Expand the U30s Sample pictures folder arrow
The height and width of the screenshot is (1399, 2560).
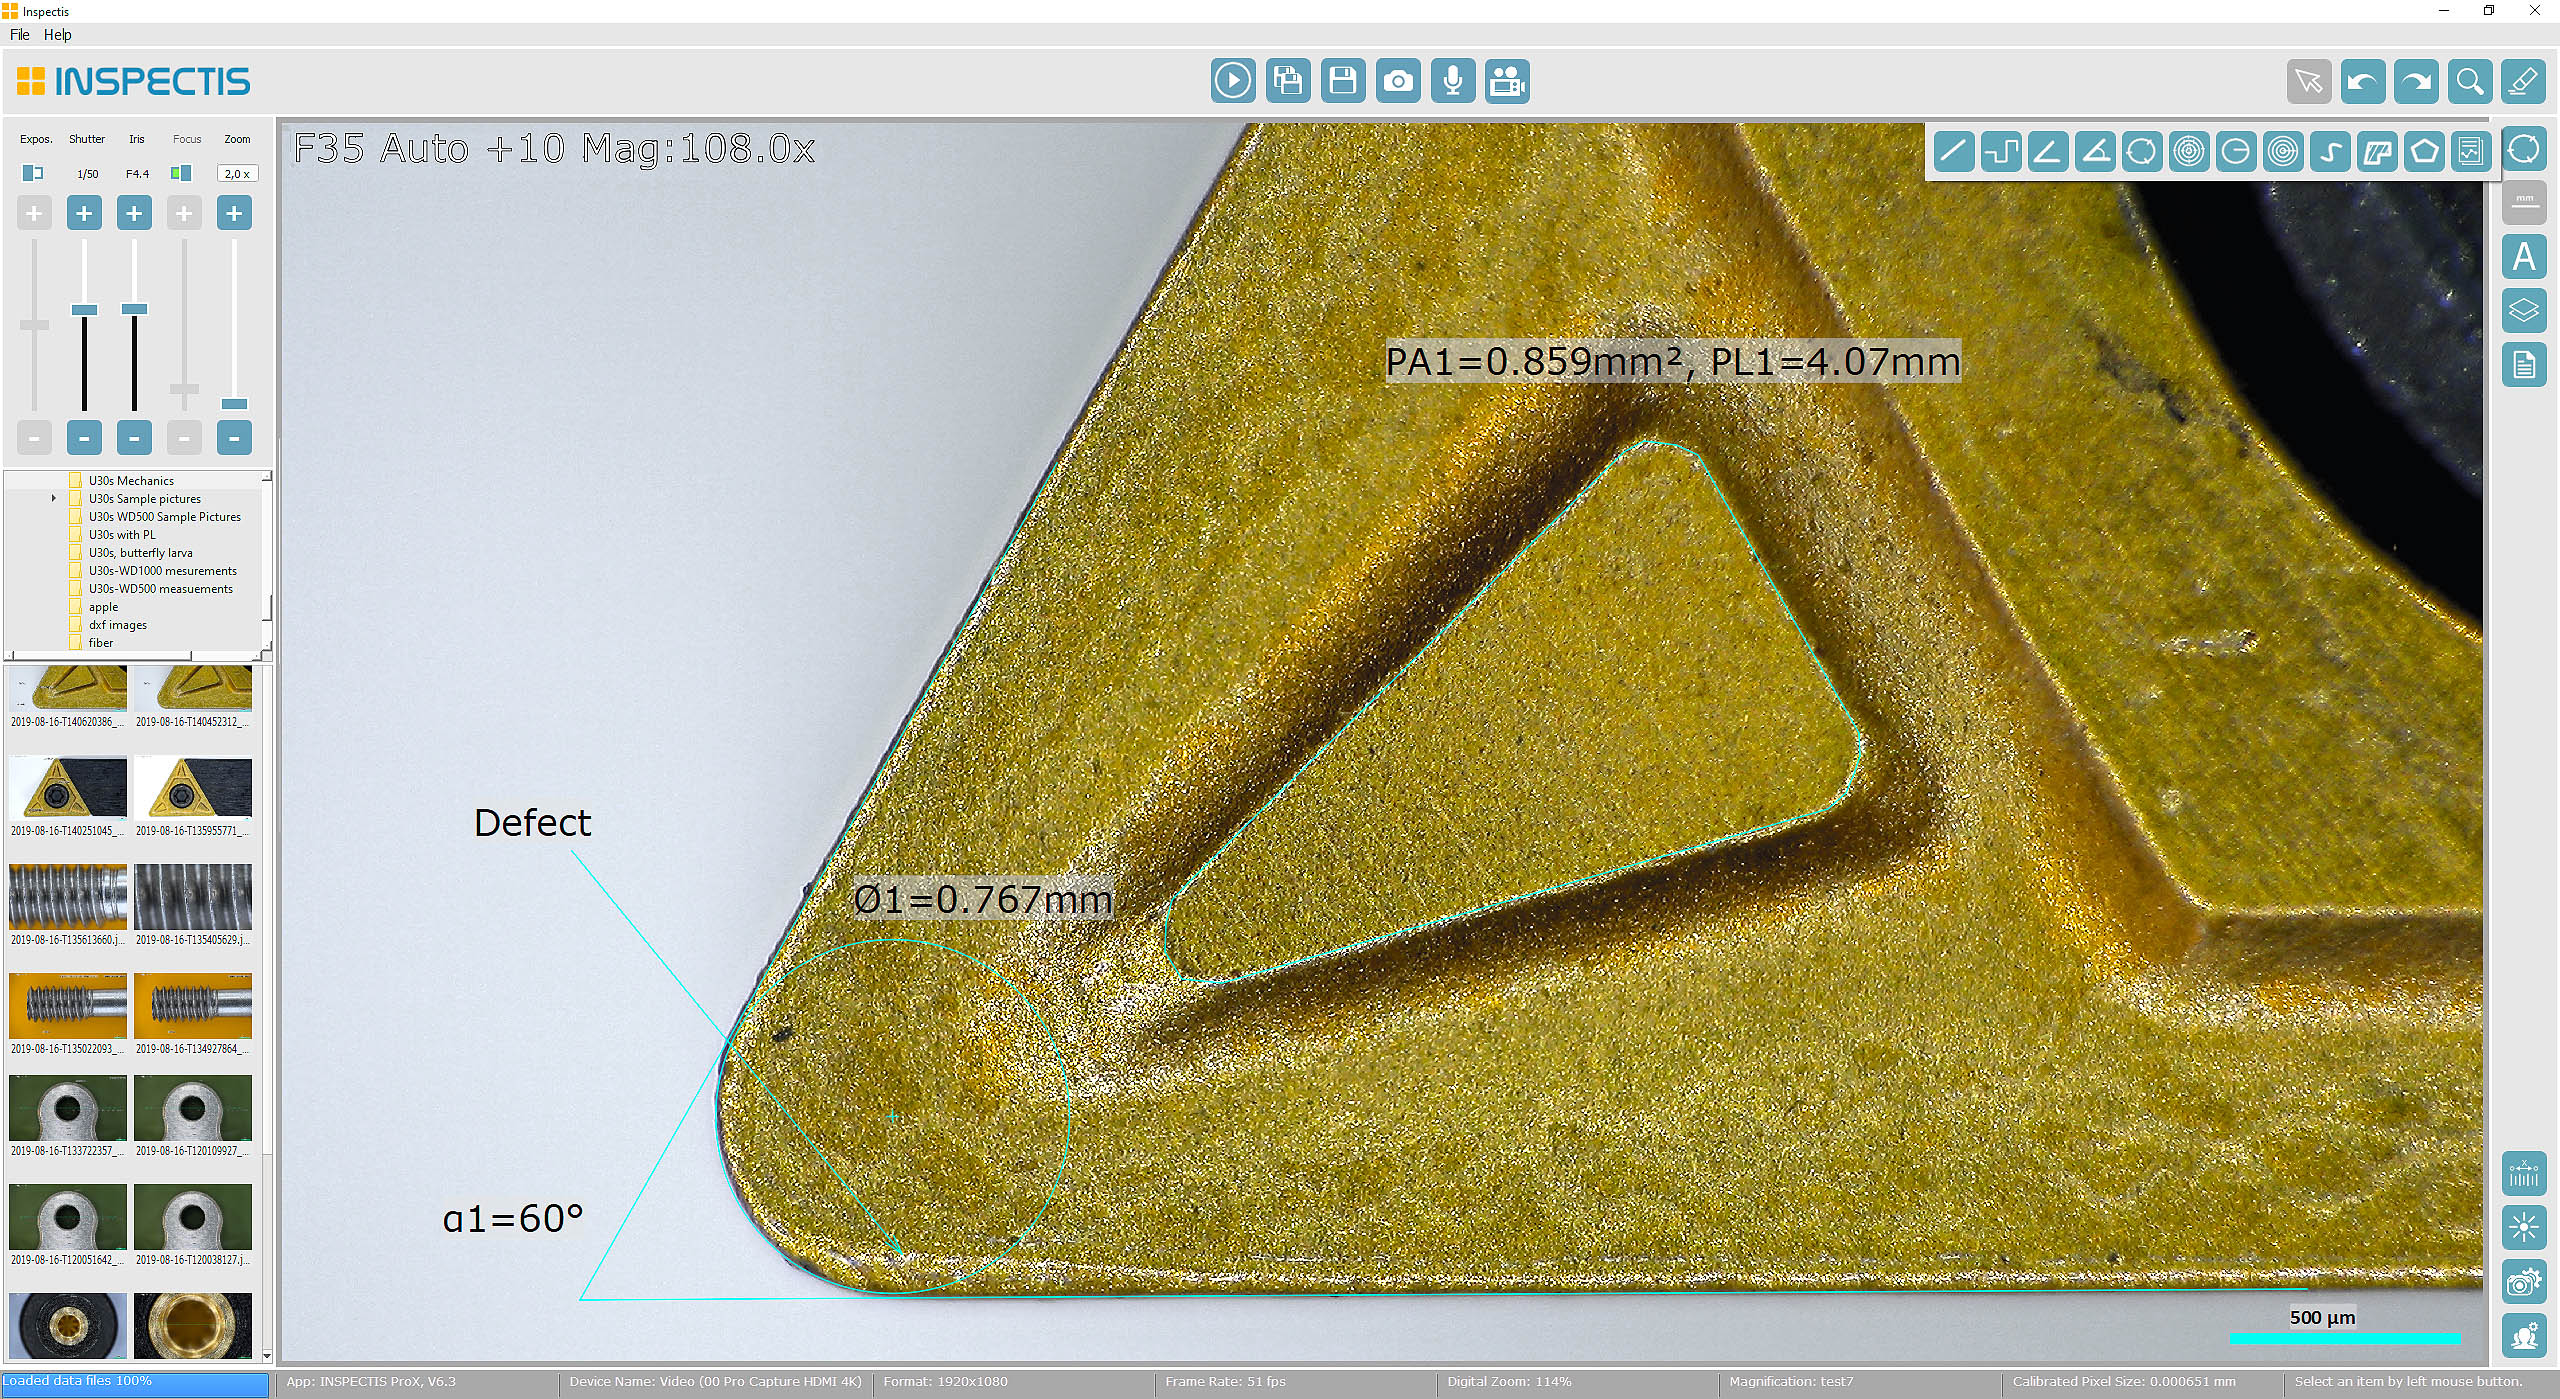pos(54,498)
